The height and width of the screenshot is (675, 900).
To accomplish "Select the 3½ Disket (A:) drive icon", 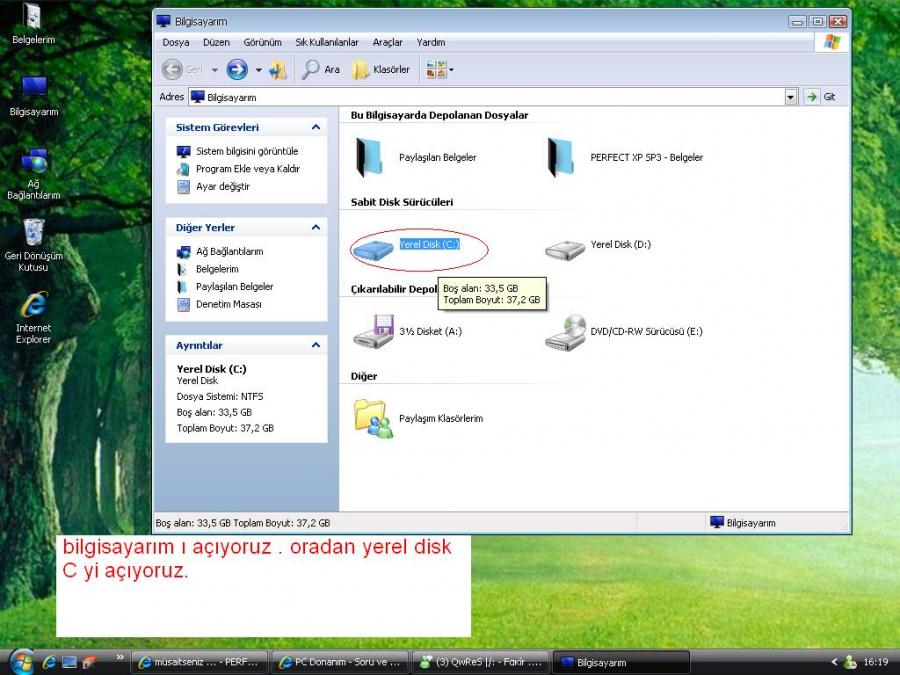I will click(373, 331).
